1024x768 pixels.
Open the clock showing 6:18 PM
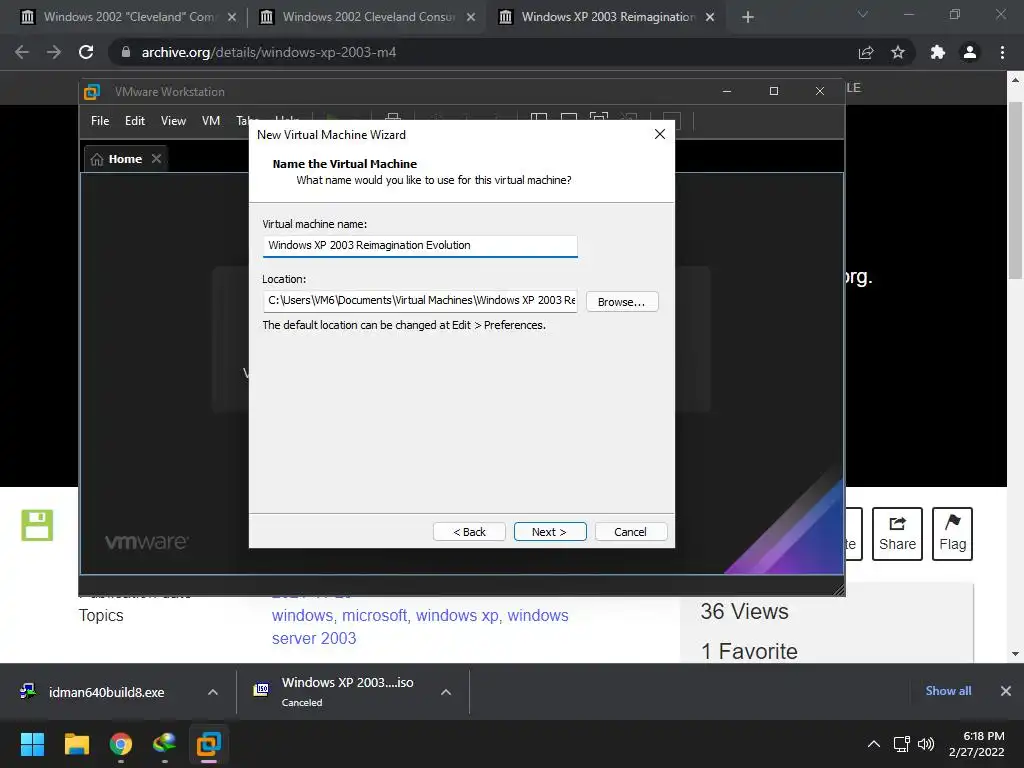click(x=976, y=744)
